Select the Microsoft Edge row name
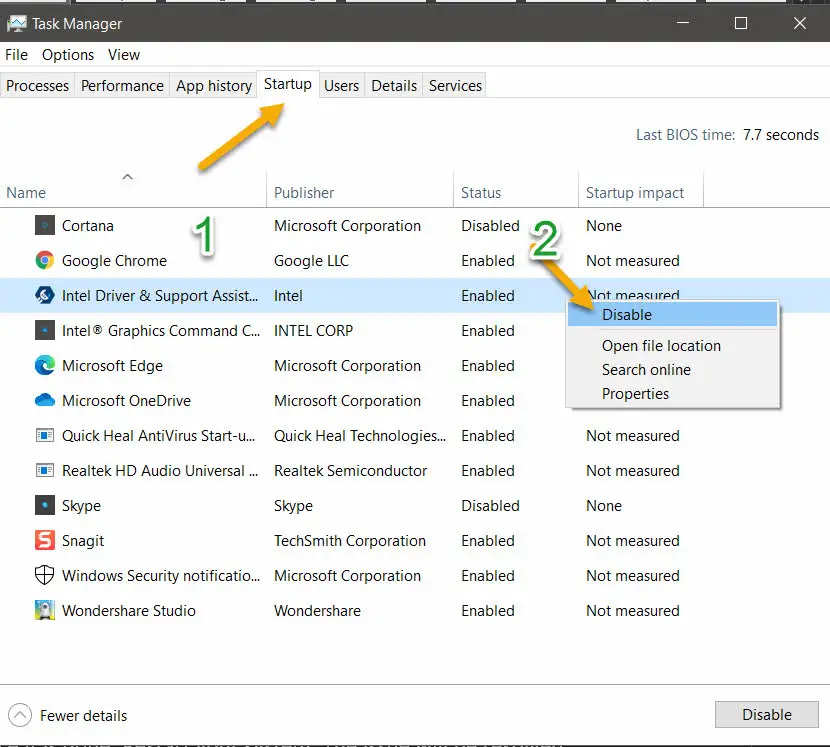The image size is (830, 747). pos(112,365)
